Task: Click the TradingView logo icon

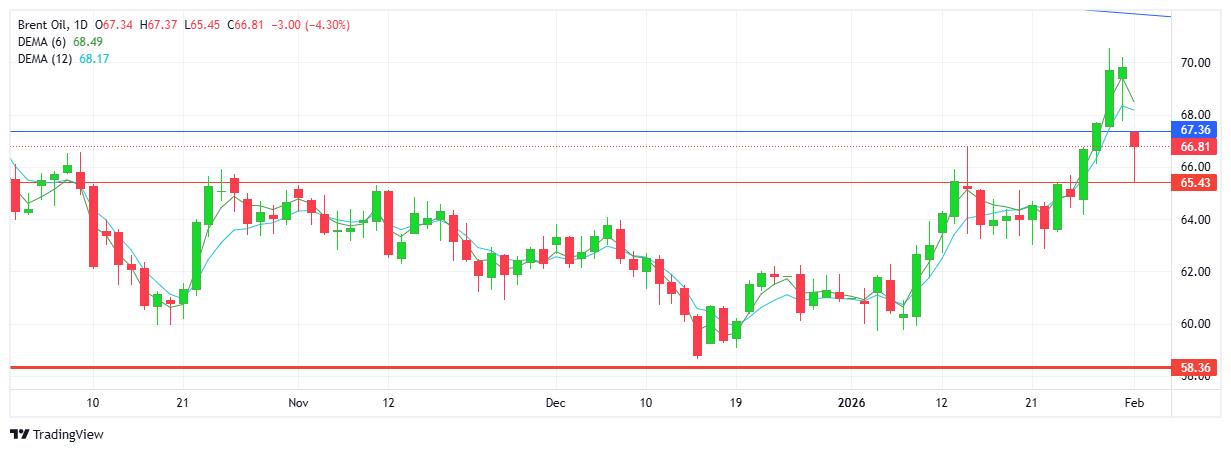Action: tap(19, 435)
